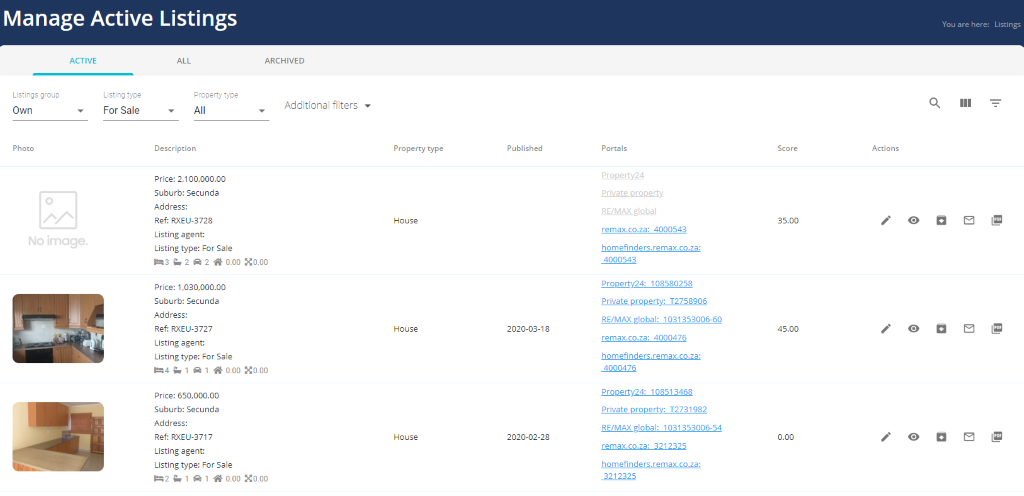This screenshot has height=496, width=1024.
Task: Select the published date 2020-02-28
Action: (528, 437)
